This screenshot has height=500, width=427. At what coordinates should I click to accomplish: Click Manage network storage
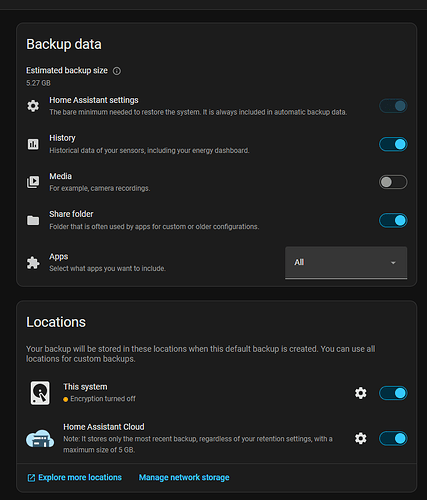coord(184,477)
